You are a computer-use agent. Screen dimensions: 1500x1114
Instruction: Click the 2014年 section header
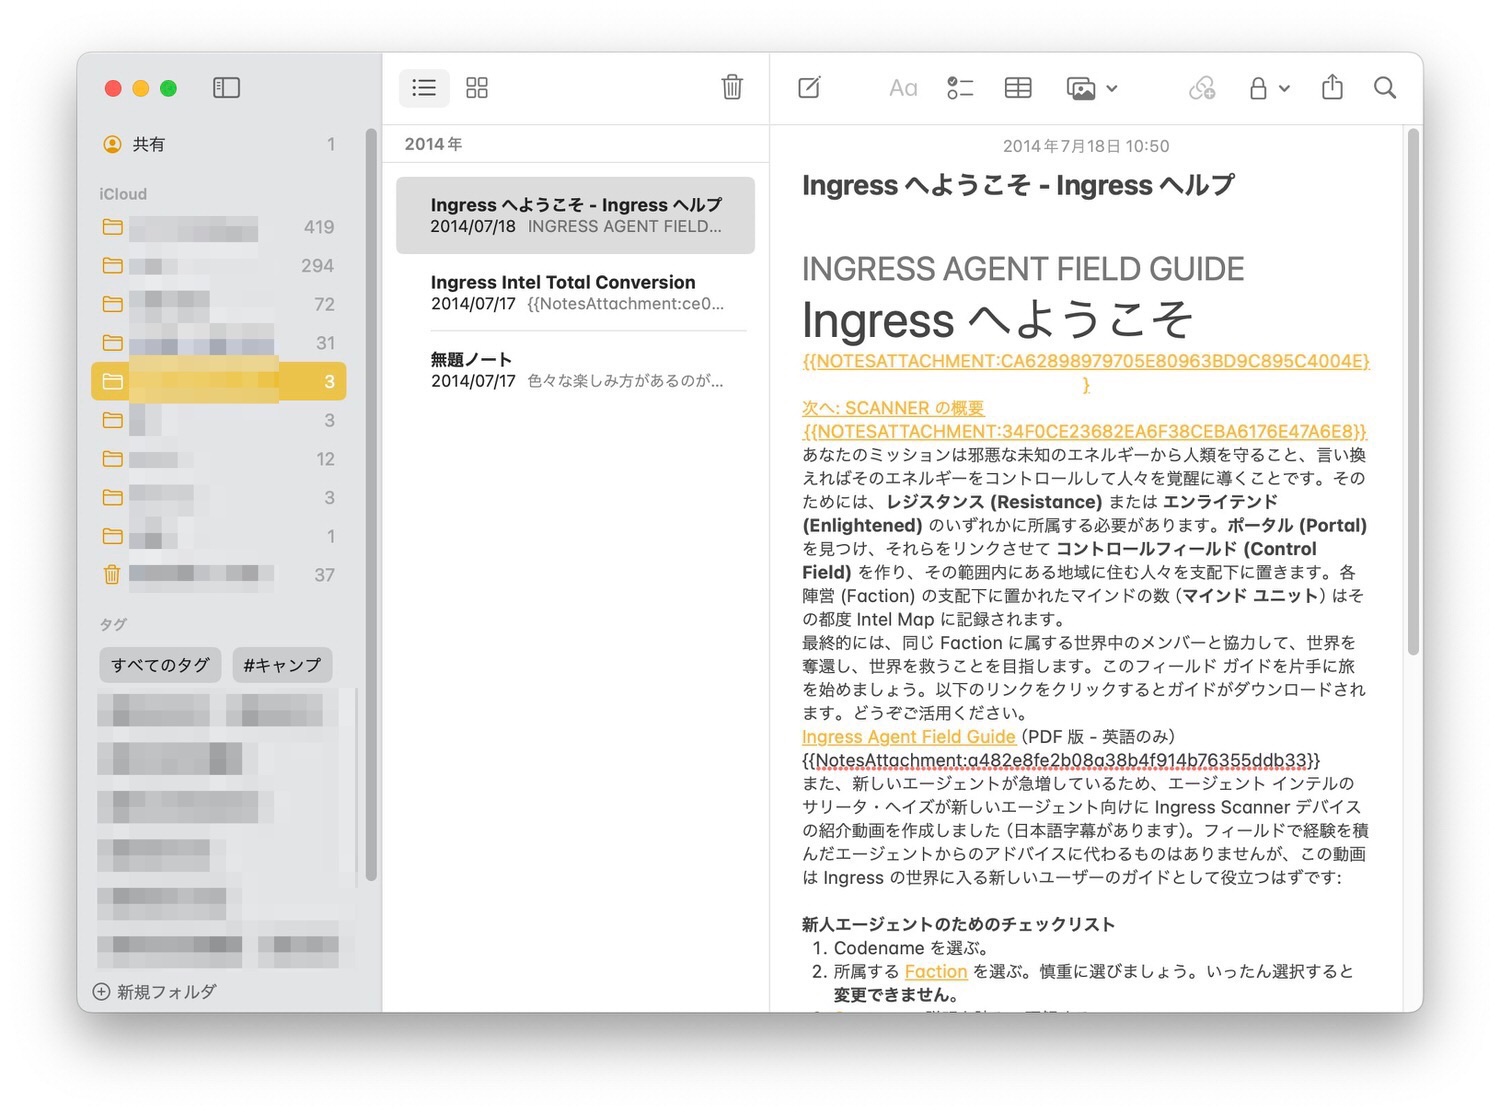[433, 144]
